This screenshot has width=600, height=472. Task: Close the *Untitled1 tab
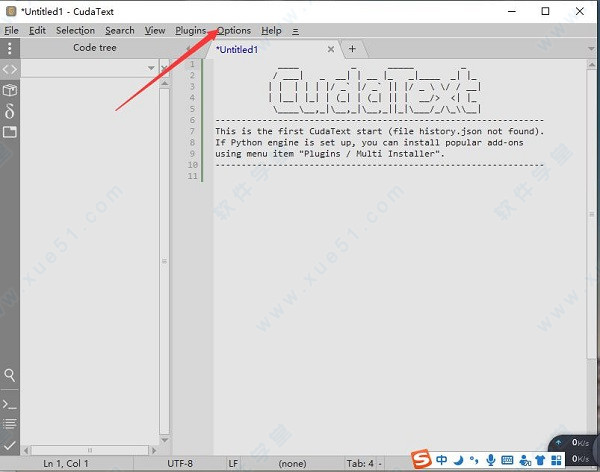(331, 49)
